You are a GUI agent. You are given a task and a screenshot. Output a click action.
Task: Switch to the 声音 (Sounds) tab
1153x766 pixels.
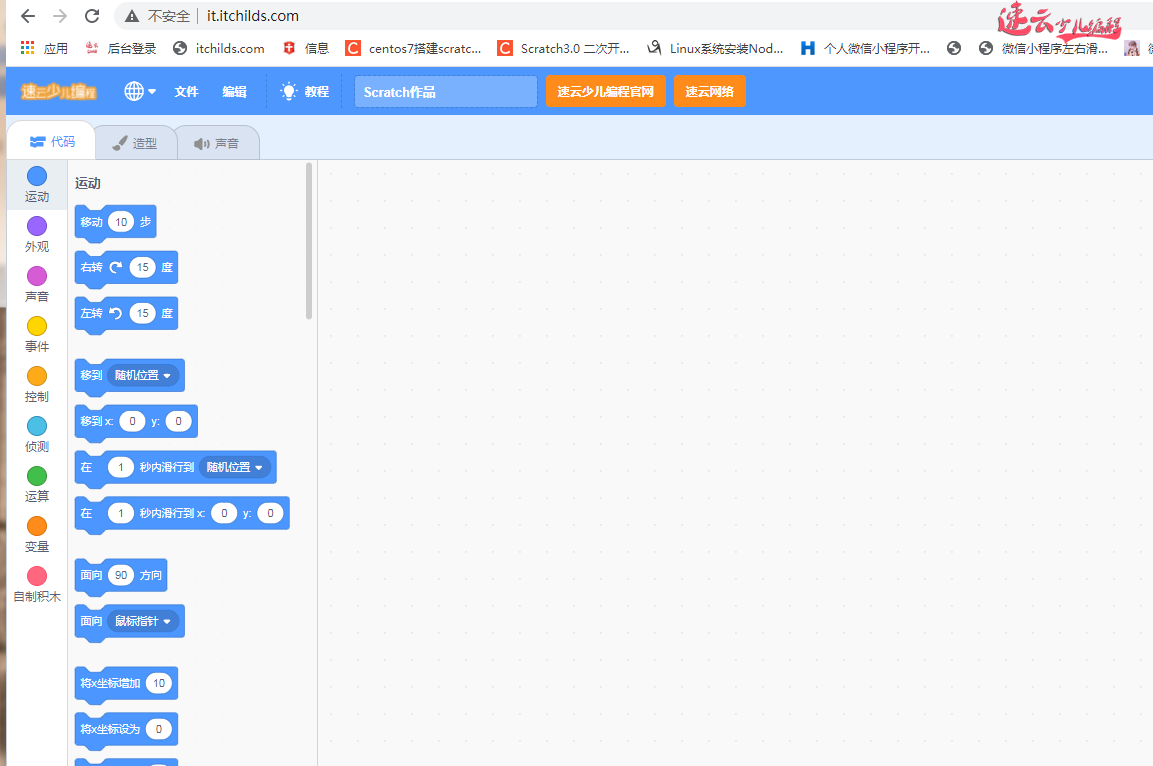tap(217, 143)
